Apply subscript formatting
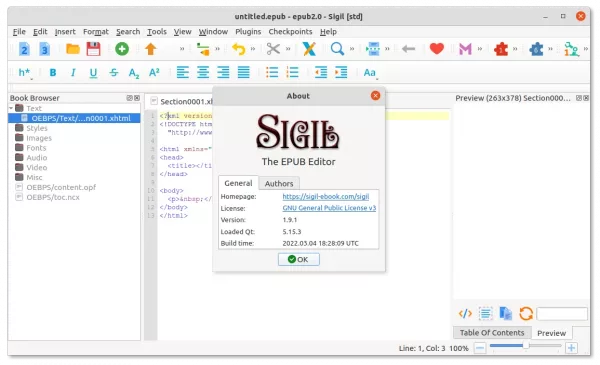 point(134,73)
